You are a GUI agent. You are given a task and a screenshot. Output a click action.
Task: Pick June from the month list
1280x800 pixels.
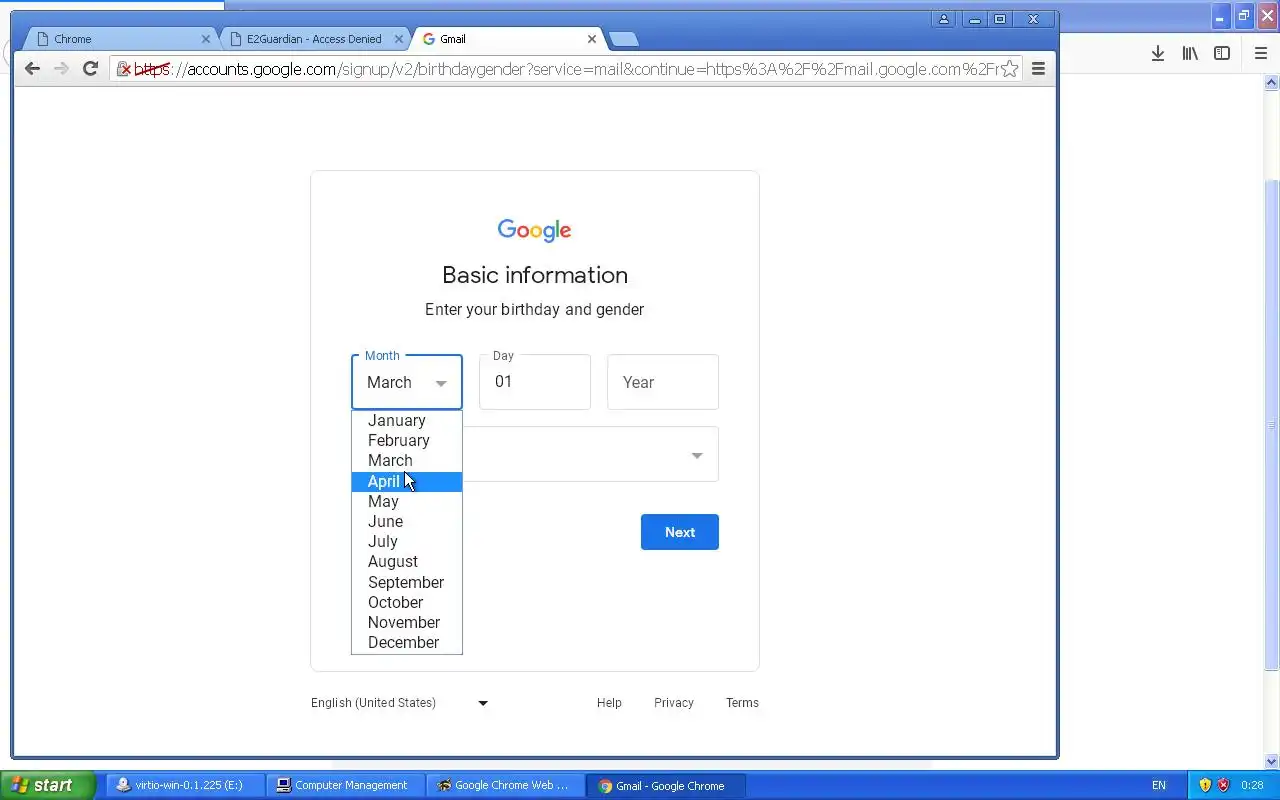407,521
